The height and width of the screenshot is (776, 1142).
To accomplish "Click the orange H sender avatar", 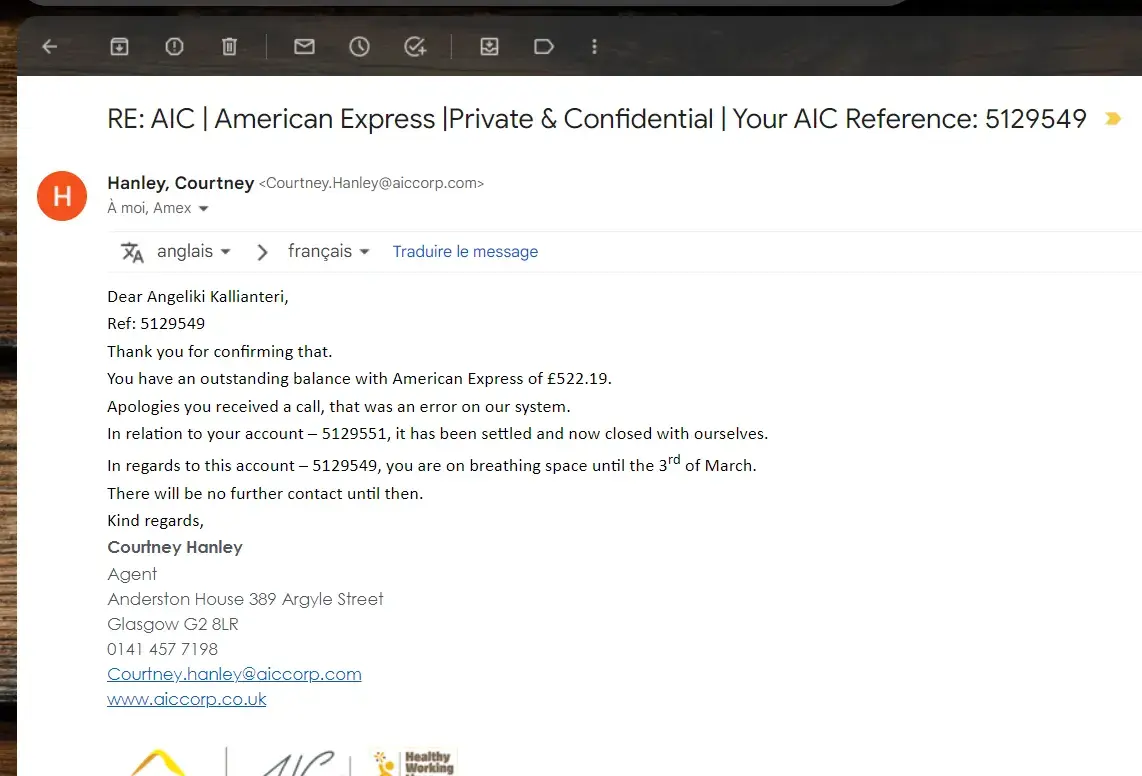I will (62, 196).
